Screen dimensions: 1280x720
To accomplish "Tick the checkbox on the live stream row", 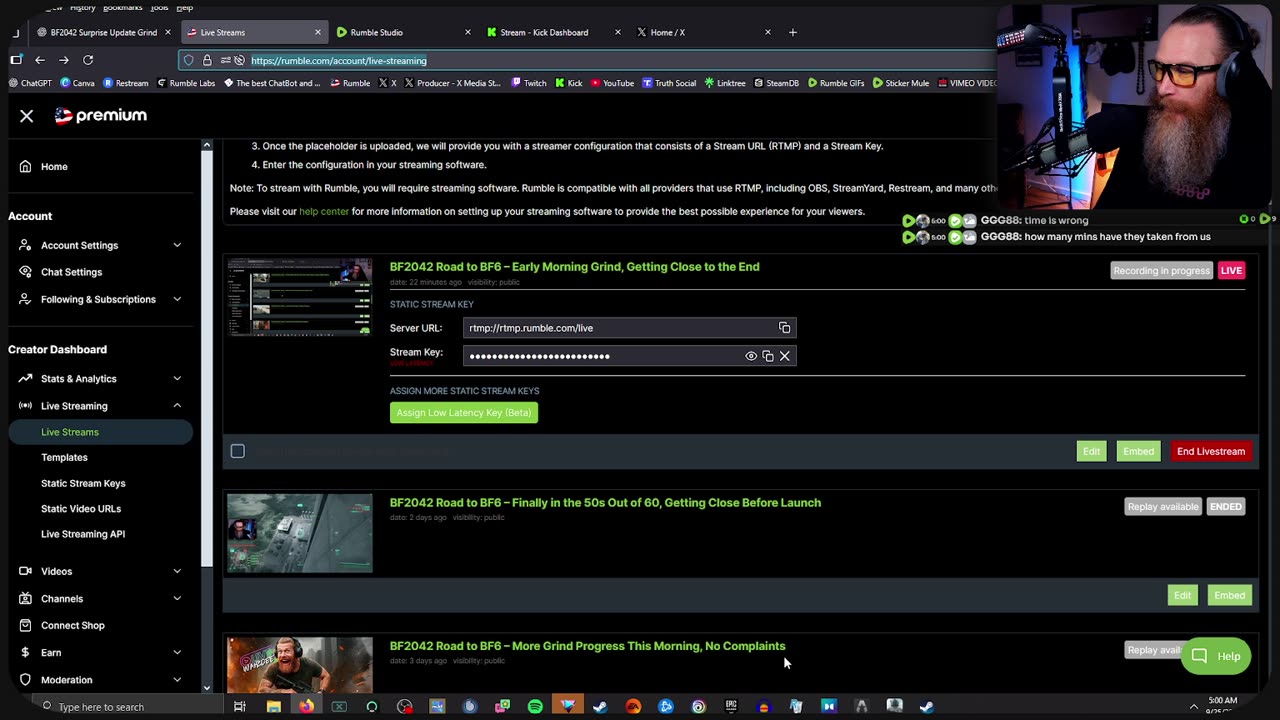I will (238, 451).
